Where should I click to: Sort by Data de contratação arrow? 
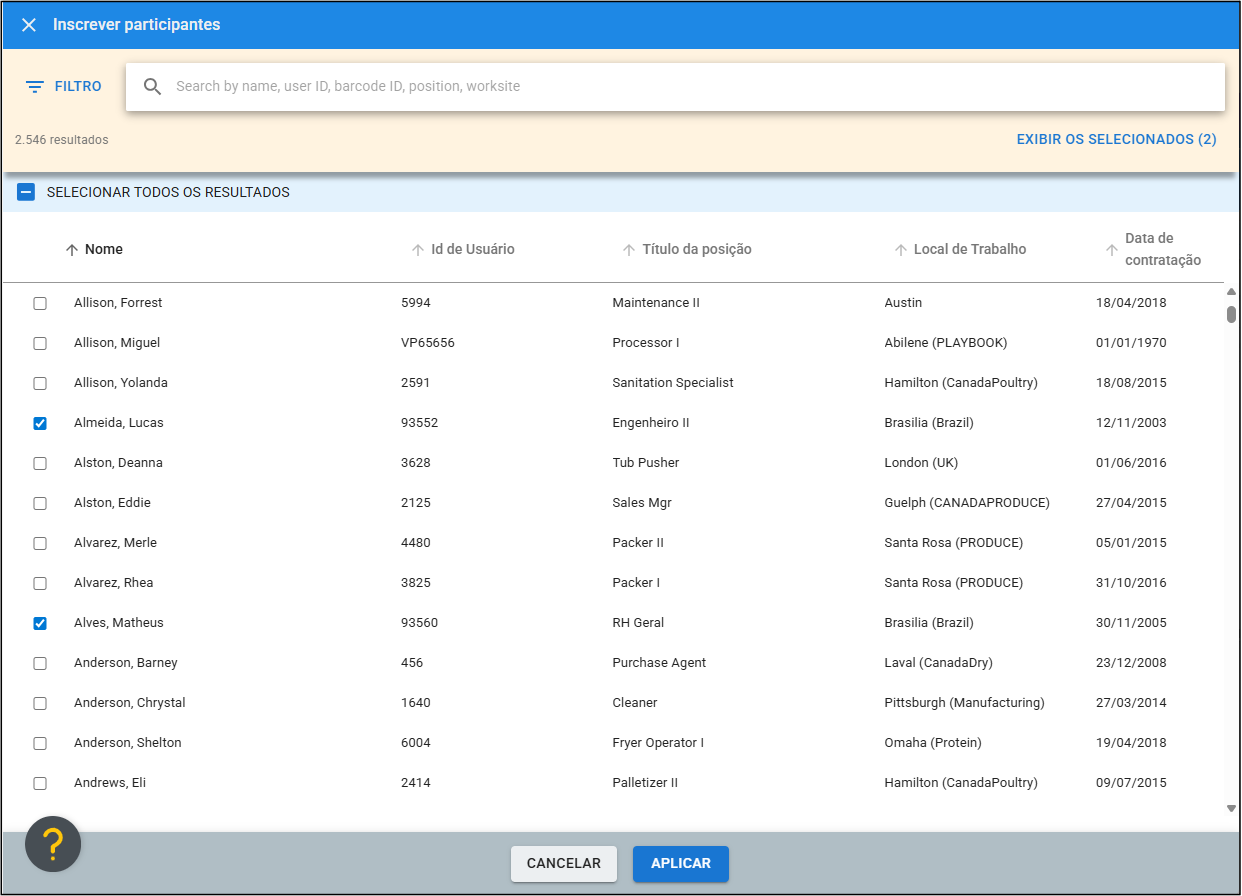pyautogui.click(x=1111, y=250)
